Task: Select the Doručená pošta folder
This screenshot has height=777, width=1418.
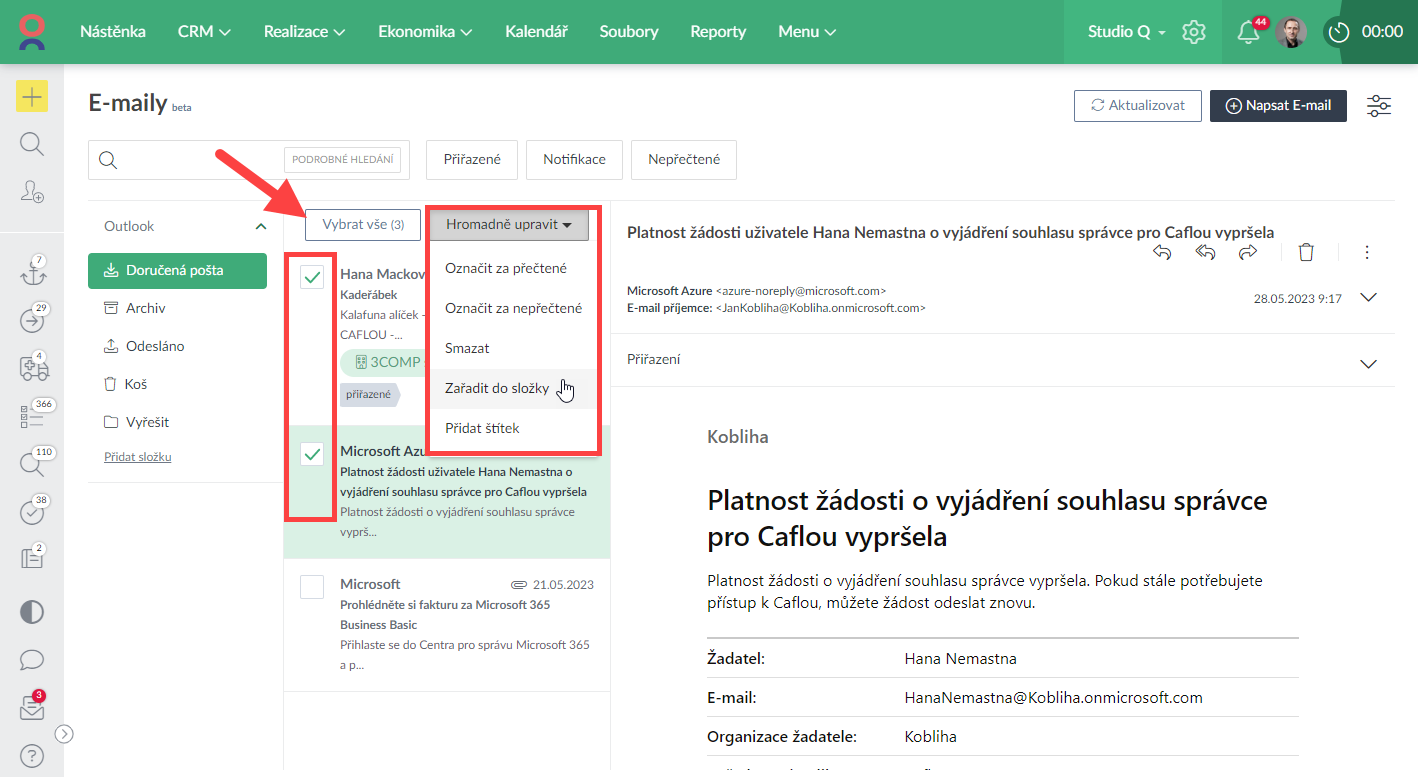Action: click(x=177, y=271)
